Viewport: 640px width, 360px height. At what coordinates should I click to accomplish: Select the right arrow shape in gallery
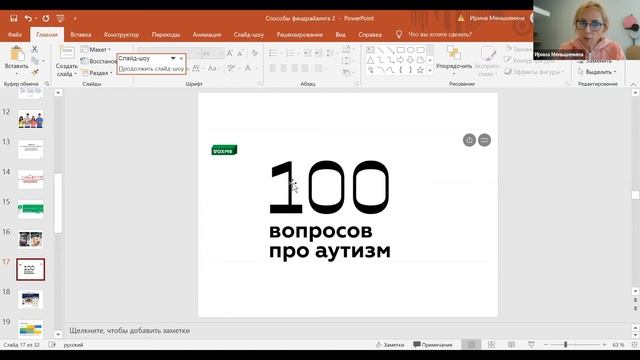(400, 60)
